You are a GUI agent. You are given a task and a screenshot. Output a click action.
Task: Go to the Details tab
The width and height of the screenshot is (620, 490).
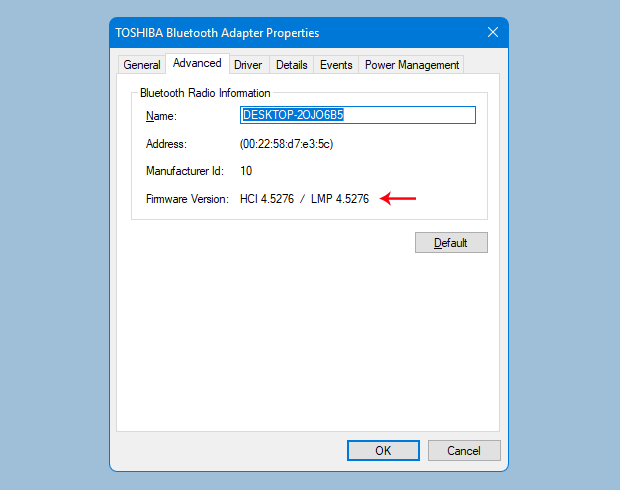click(x=291, y=65)
